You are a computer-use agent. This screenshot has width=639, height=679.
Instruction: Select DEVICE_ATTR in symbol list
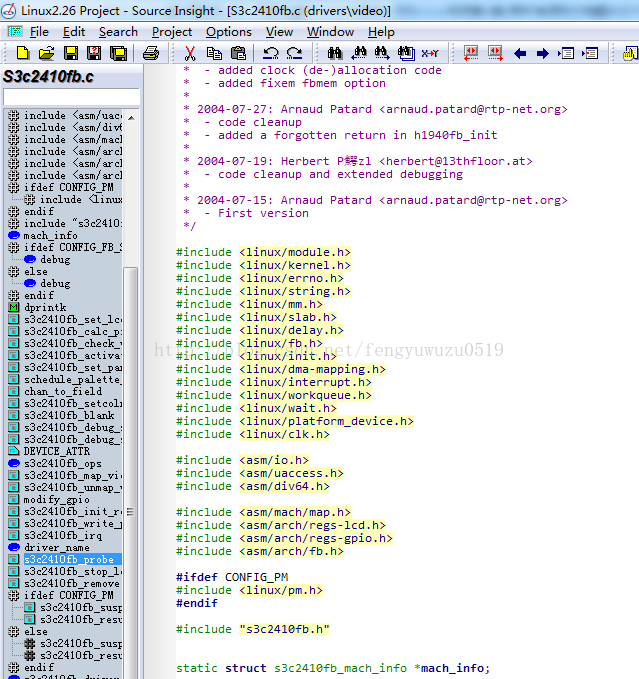tap(57, 451)
